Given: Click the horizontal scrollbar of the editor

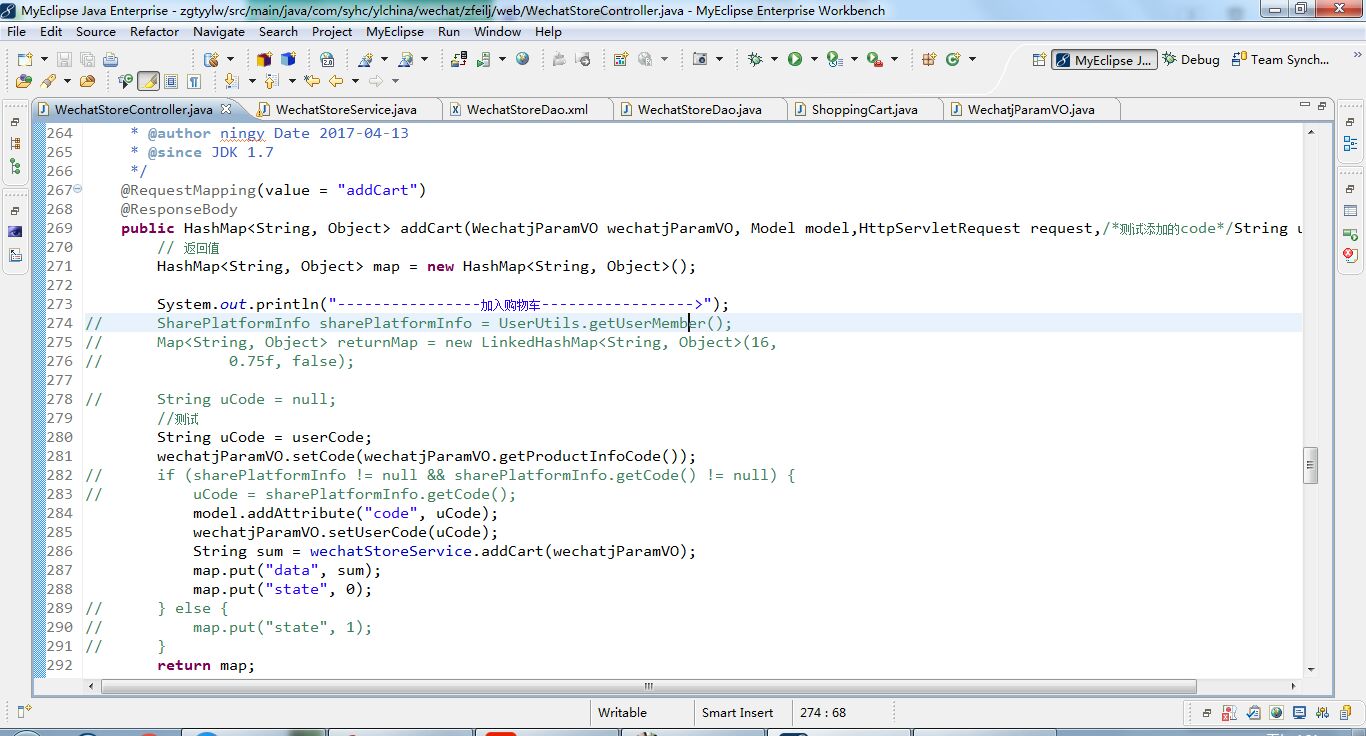Looking at the screenshot, I should 648,687.
